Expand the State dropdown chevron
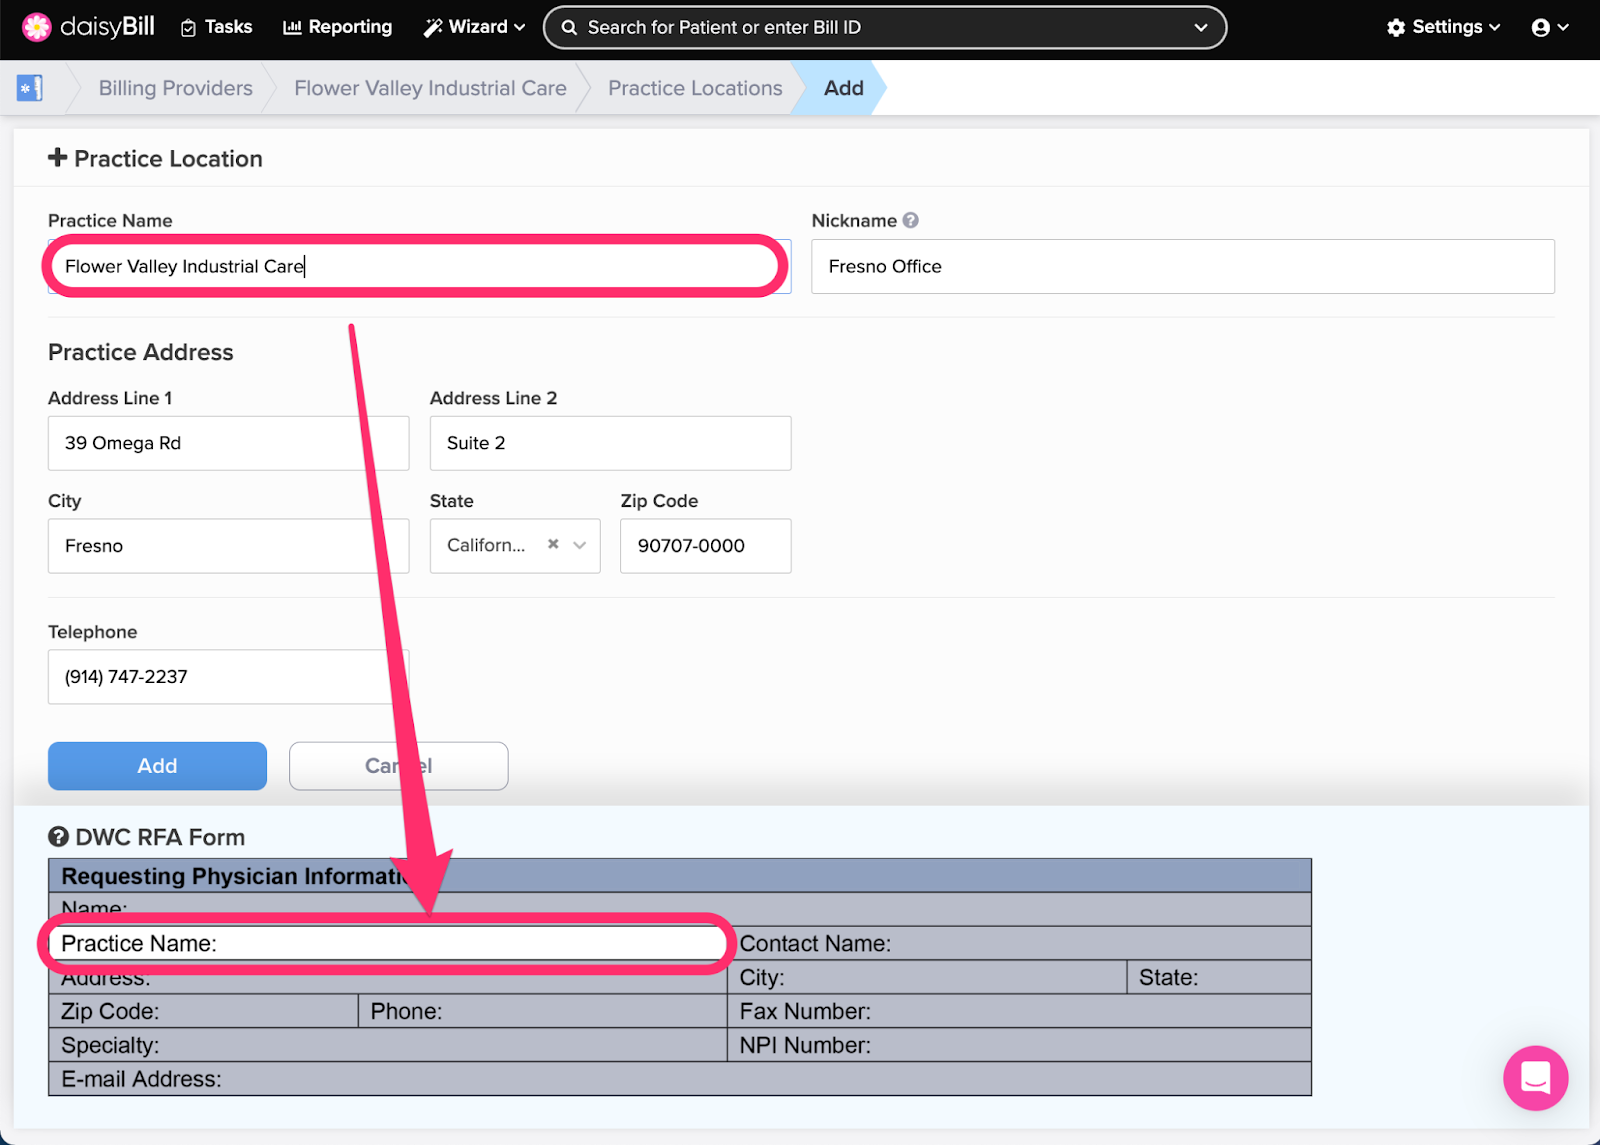The height and width of the screenshot is (1145, 1600). 580,545
